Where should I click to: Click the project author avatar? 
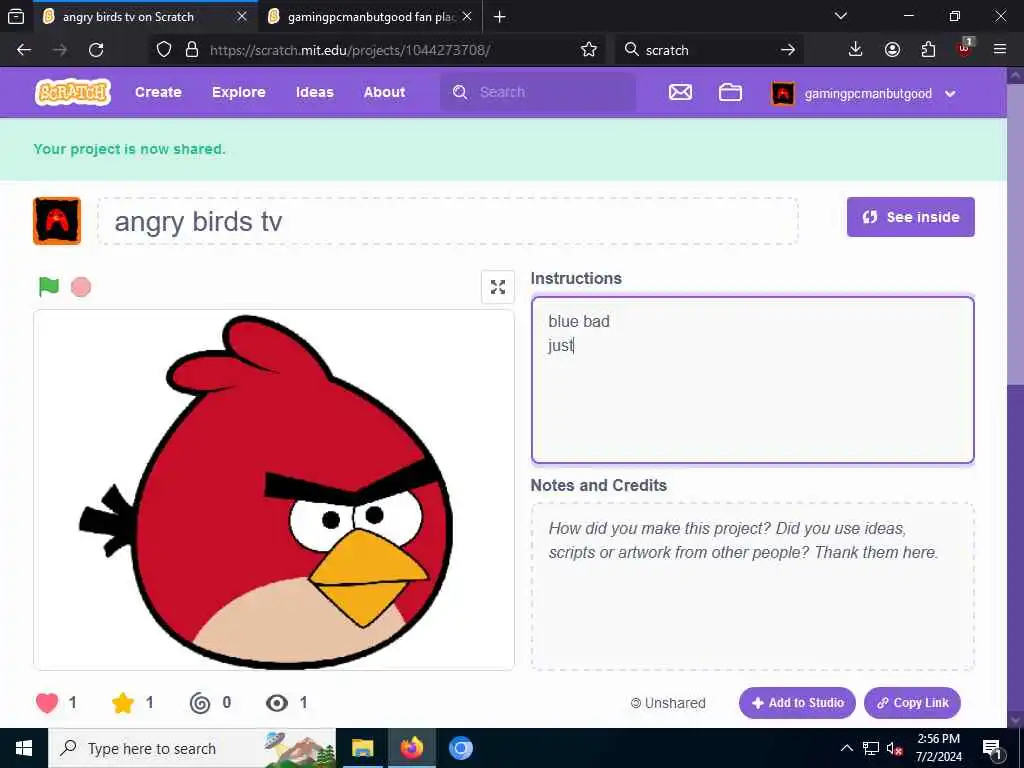click(x=57, y=221)
